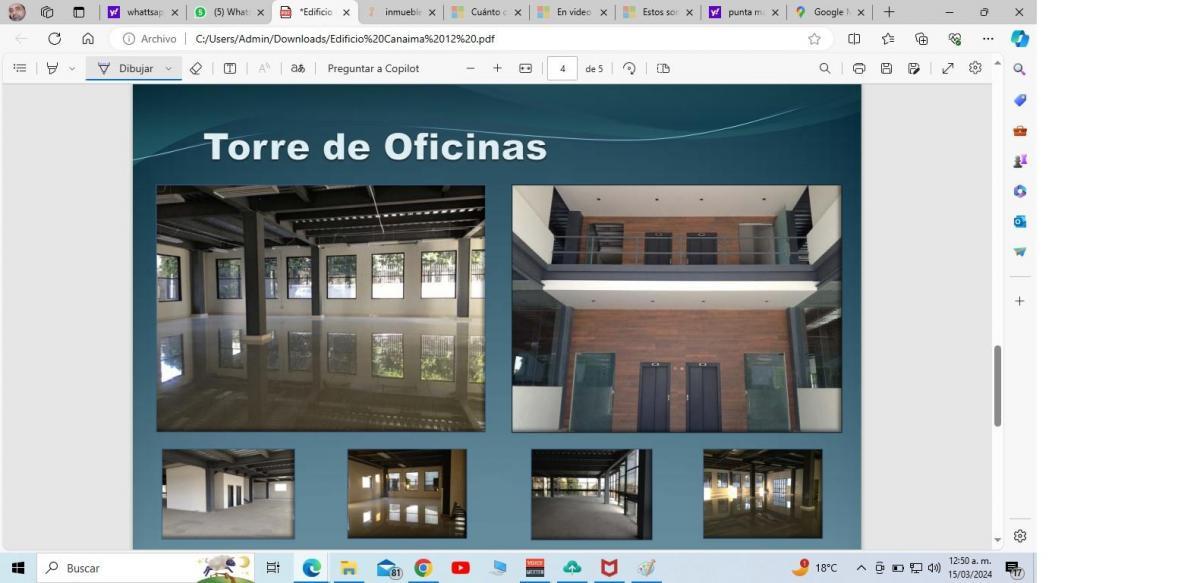Screen dimensions: 1200x583
Task: Open the highlight pen tool
Action: click(x=52, y=68)
